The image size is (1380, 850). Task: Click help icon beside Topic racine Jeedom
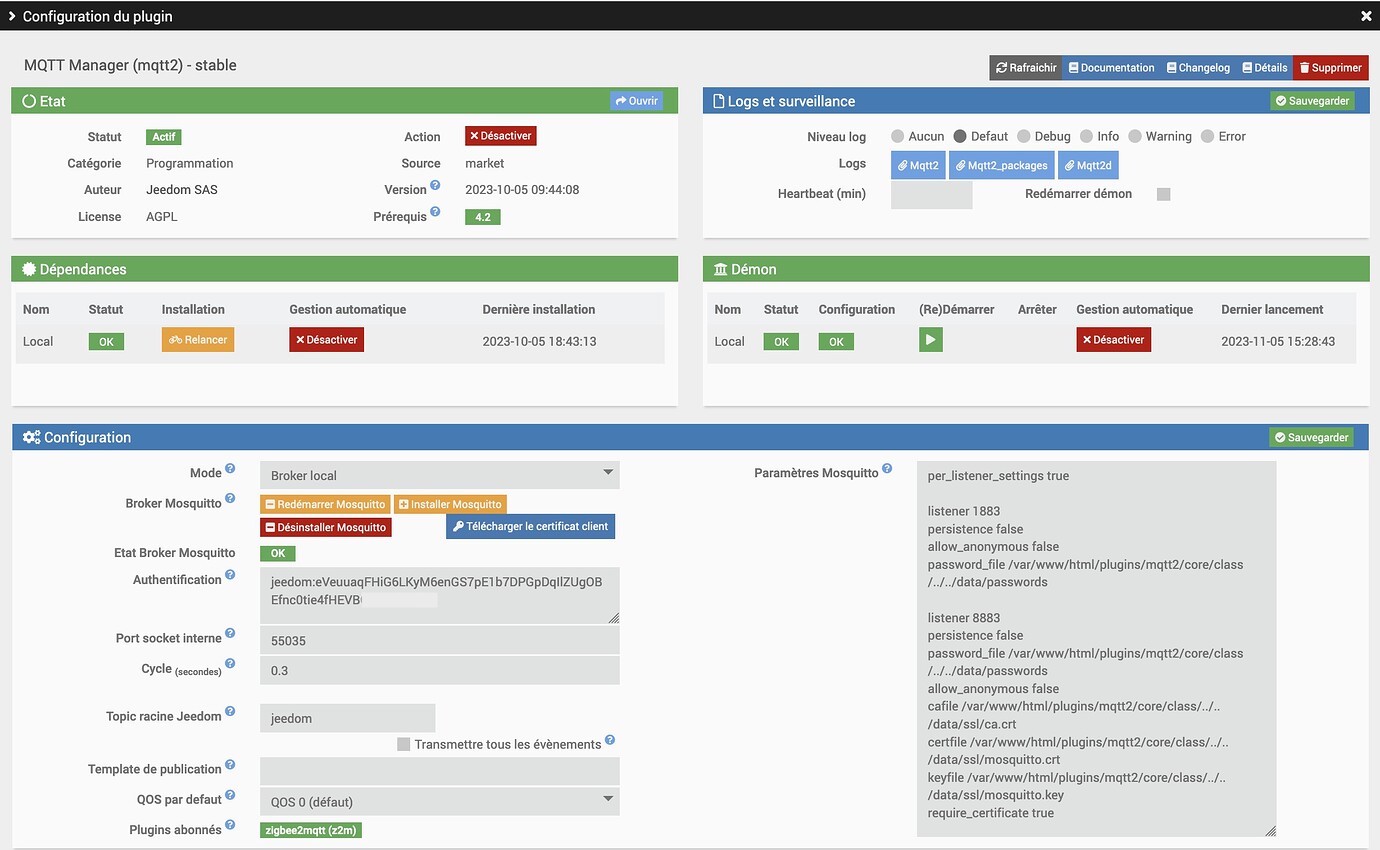tap(230, 712)
